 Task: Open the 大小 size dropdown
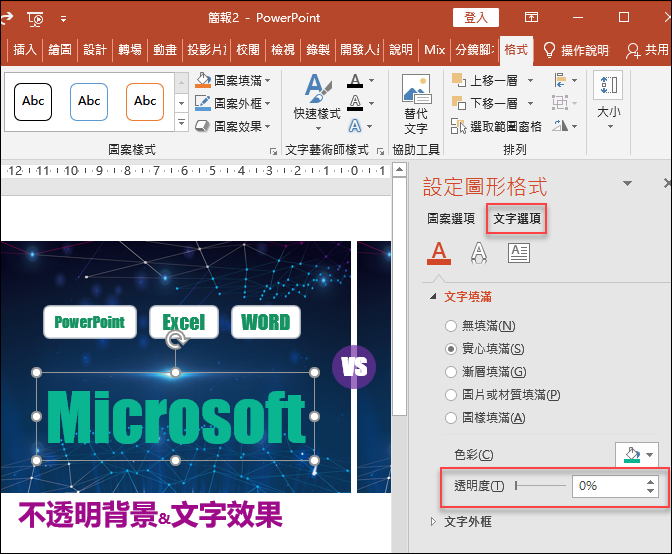click(609, 102)
